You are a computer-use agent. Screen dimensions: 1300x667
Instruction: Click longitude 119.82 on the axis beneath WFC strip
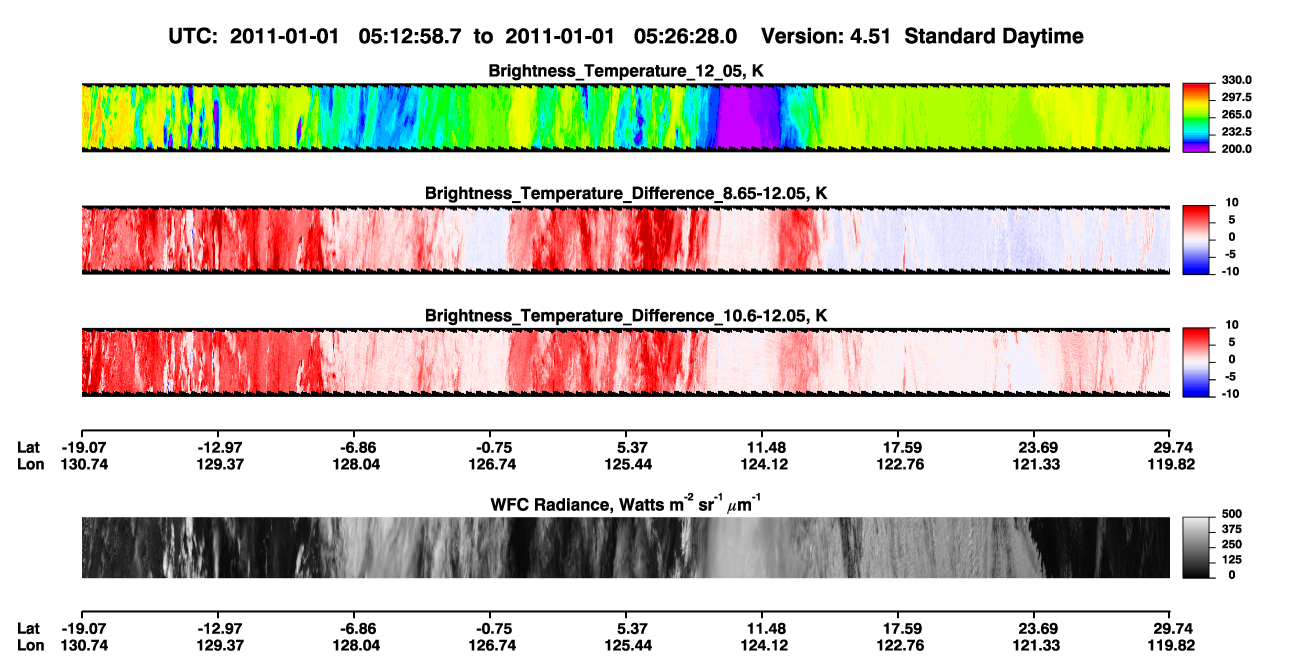(1170, 646)
